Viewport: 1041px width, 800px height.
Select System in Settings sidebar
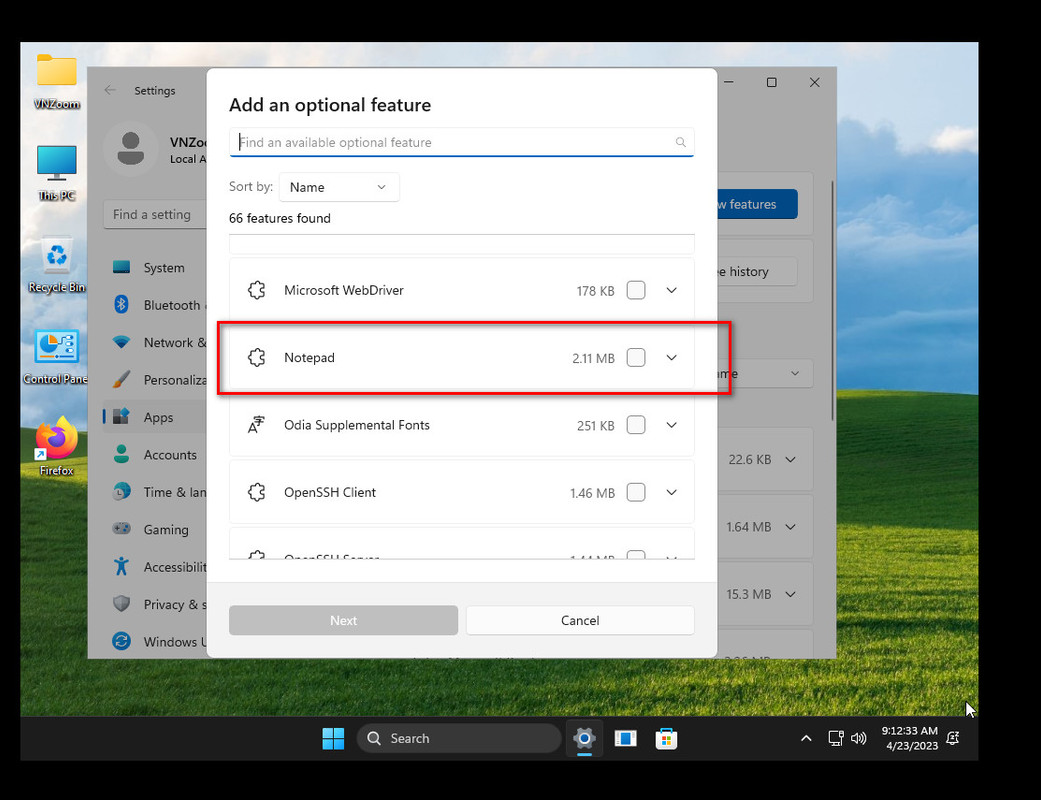coord(157,268)
